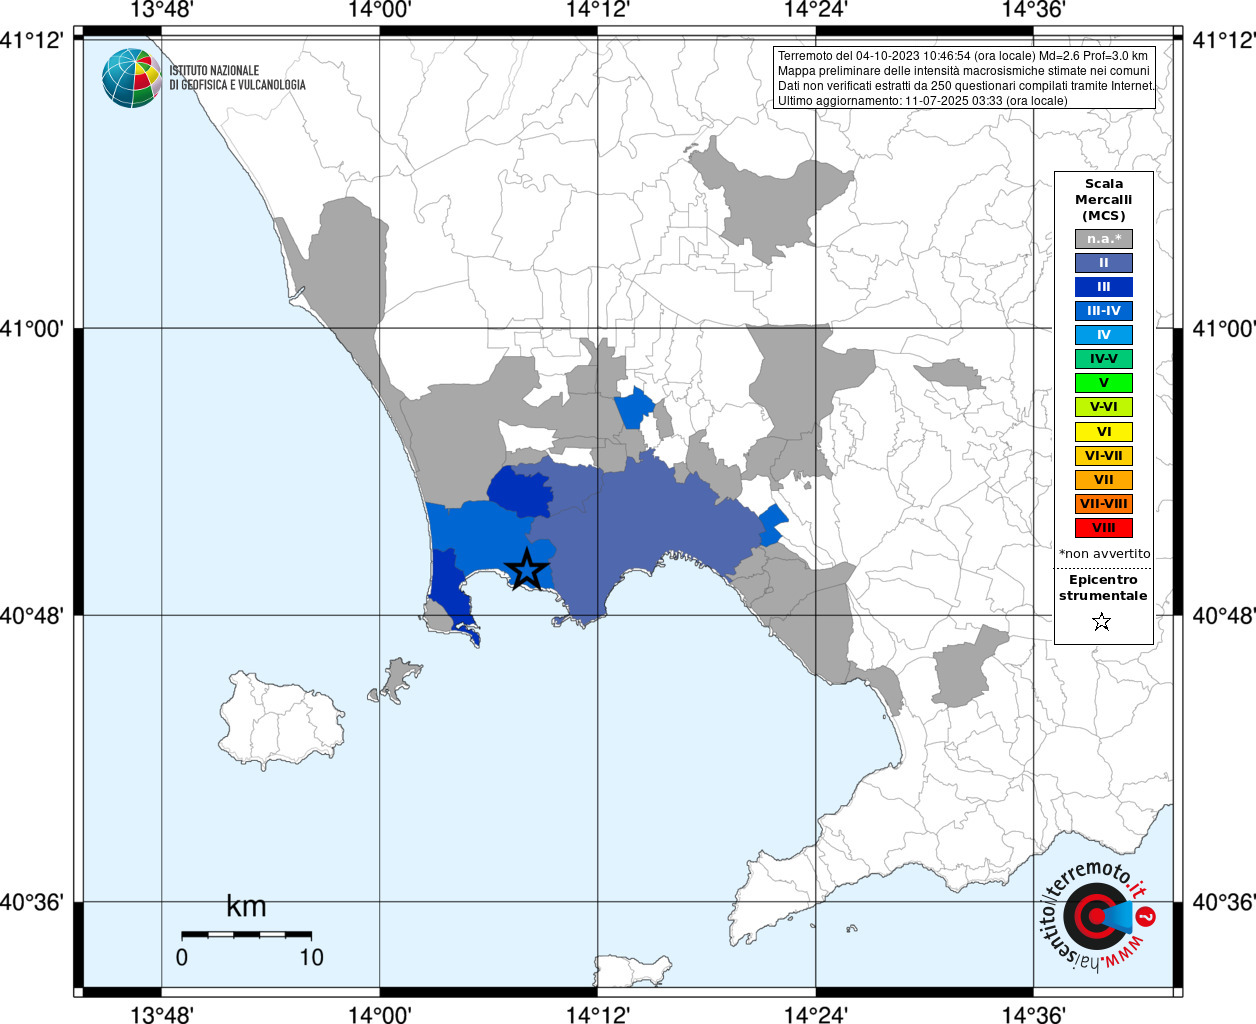Viewport: 1256px width, 1024px height.
Task: Click the 'Ultimo aggiornamento: 11-07-2025' line
Action: click(923, 101)
